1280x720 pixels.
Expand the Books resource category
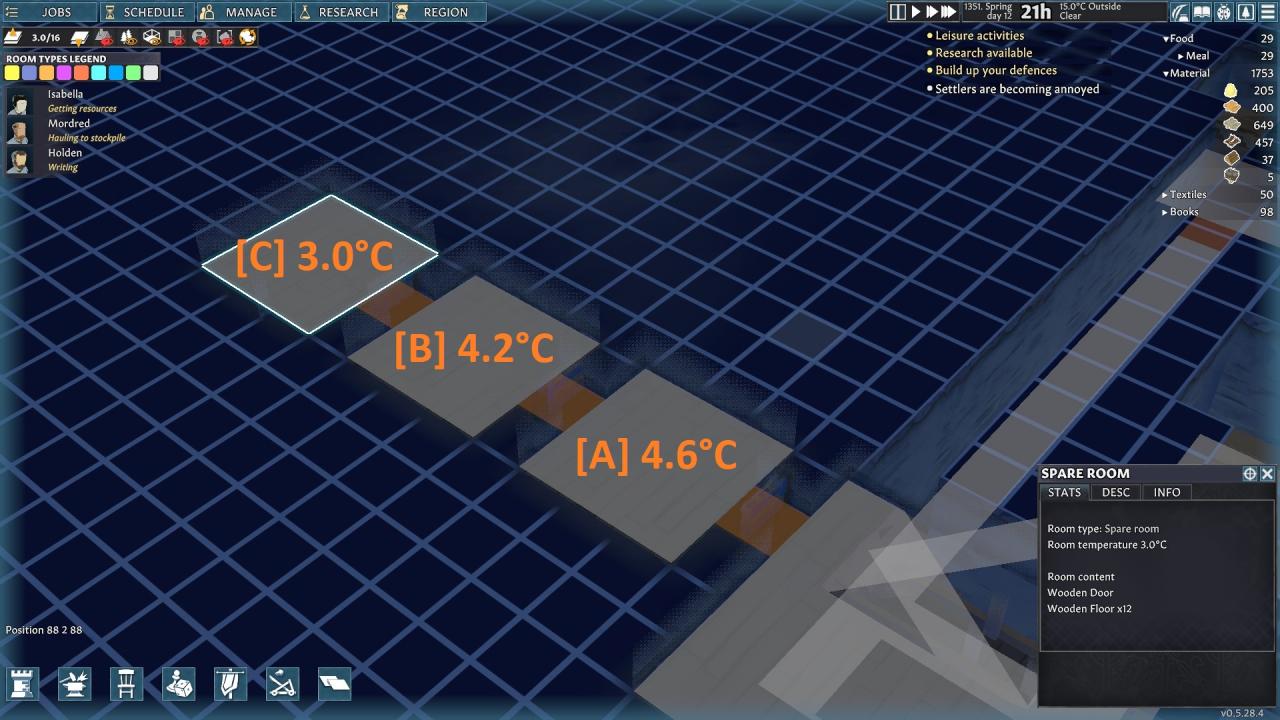tap(1165, 212)
